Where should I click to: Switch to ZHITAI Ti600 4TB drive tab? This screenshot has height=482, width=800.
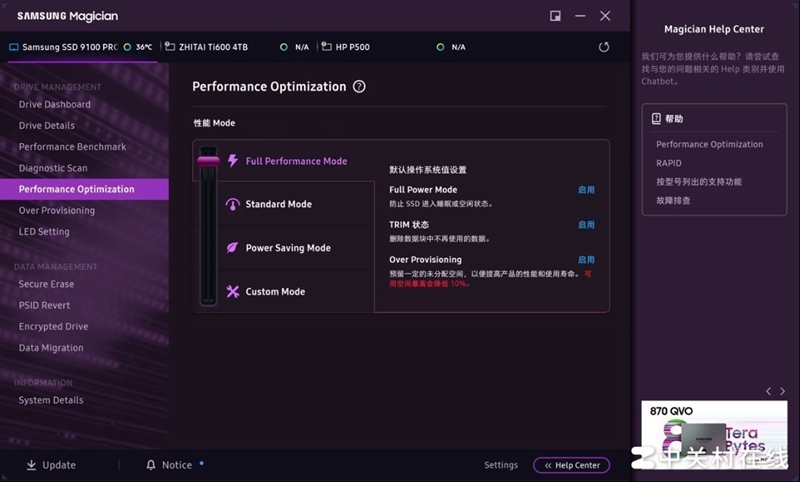pyautogui.click(x=238, y=47)
